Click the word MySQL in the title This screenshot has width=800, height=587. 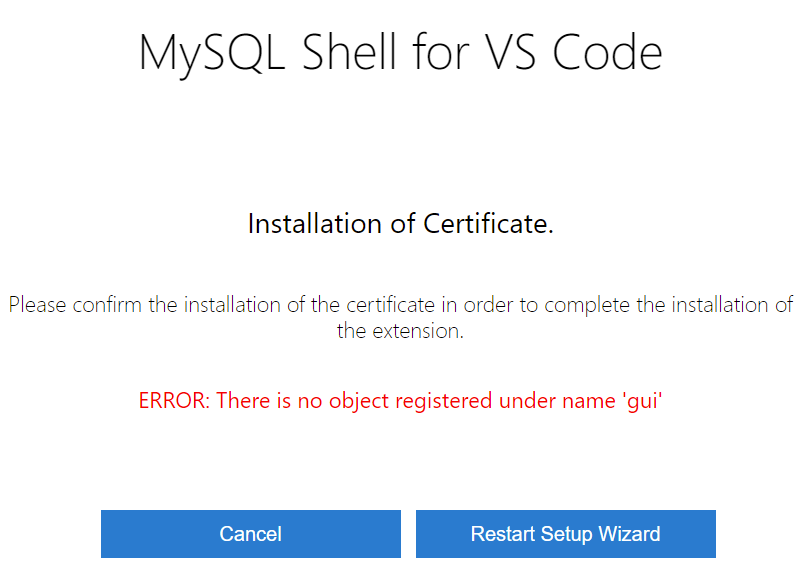point(211,54)
